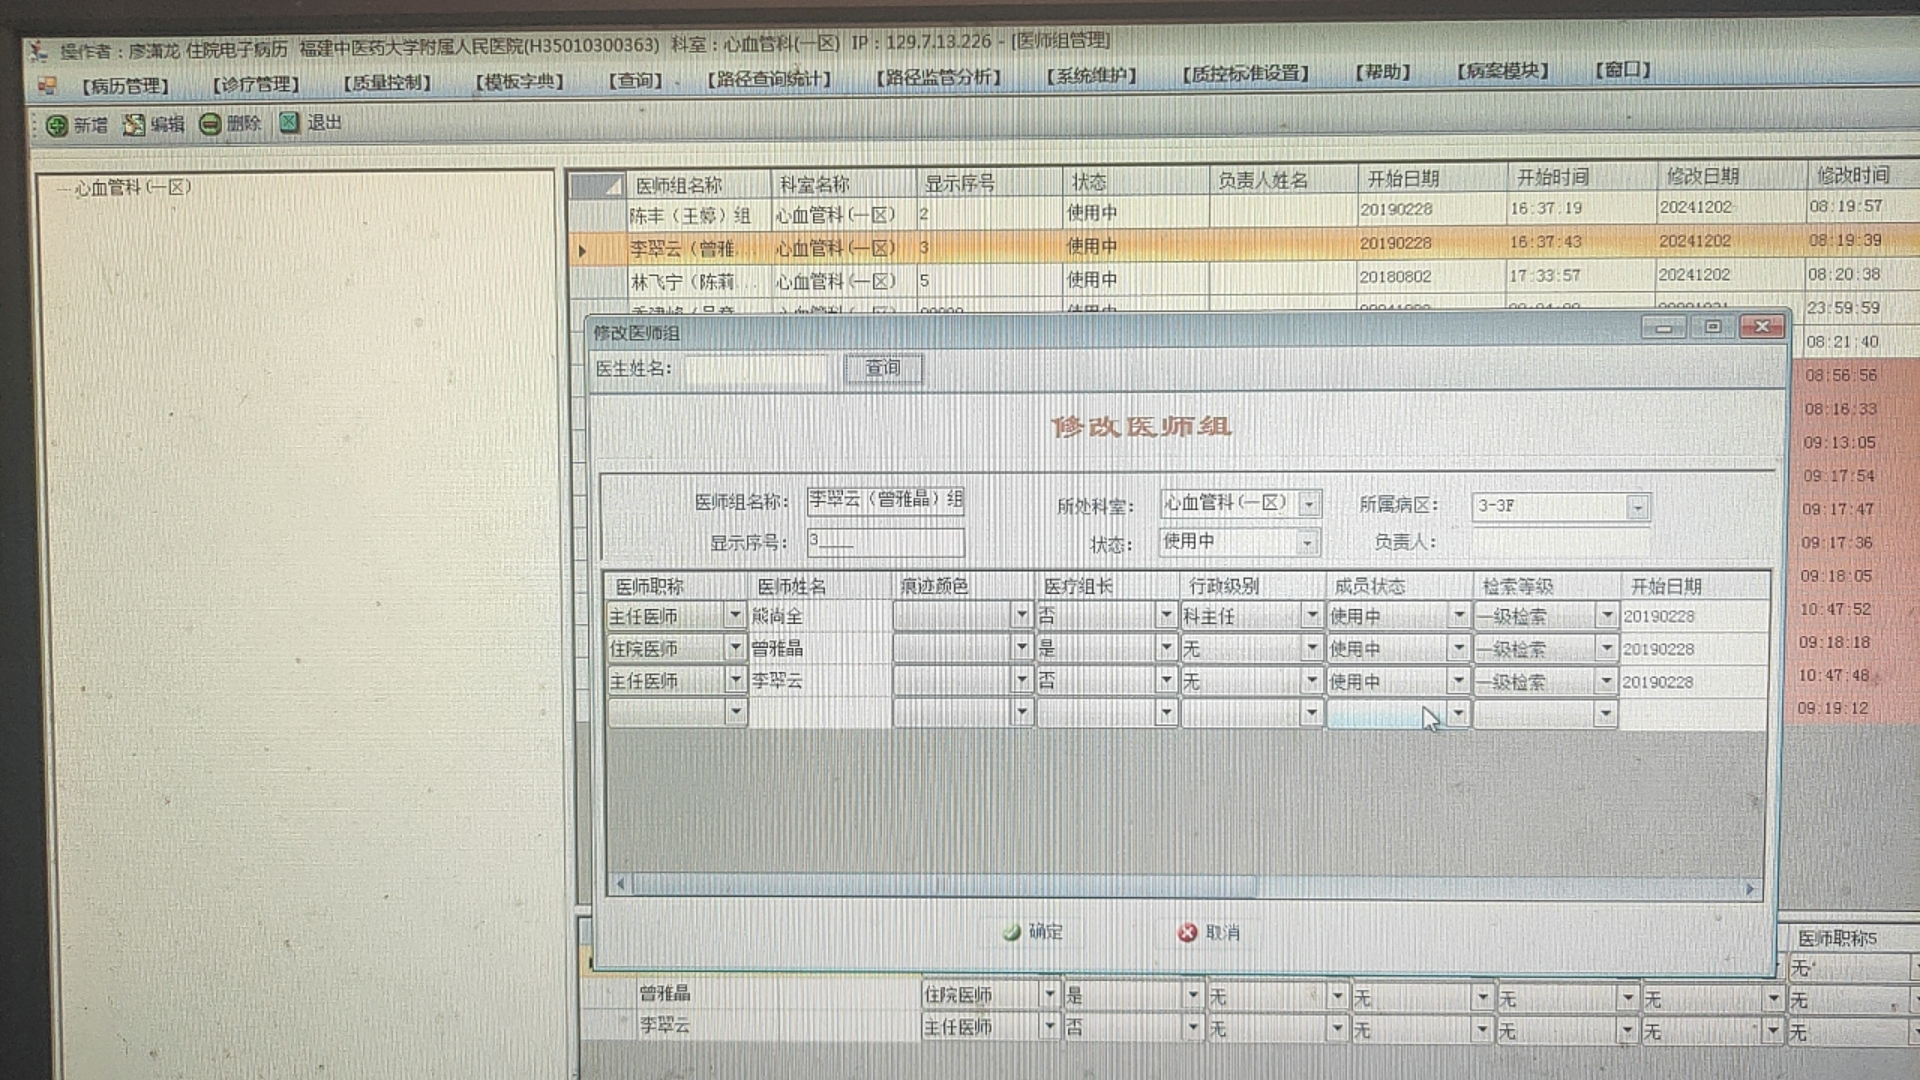Open the 状态 status dropdown in the form
The height and width of the screenshot is (1080, 1920).
click(x=1306, y=543)
